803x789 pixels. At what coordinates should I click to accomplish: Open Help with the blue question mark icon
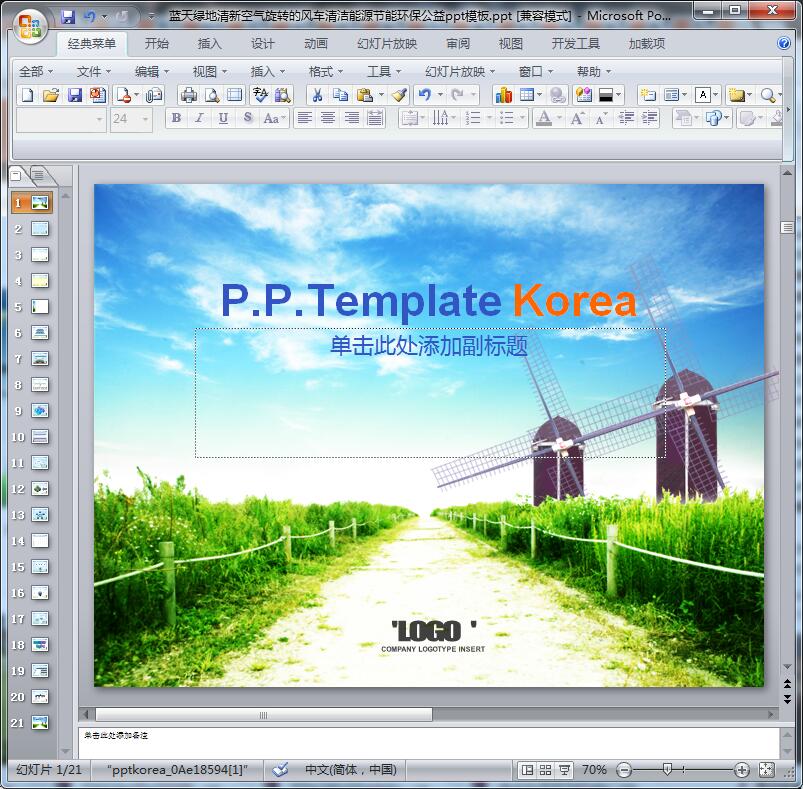point(784,43)
